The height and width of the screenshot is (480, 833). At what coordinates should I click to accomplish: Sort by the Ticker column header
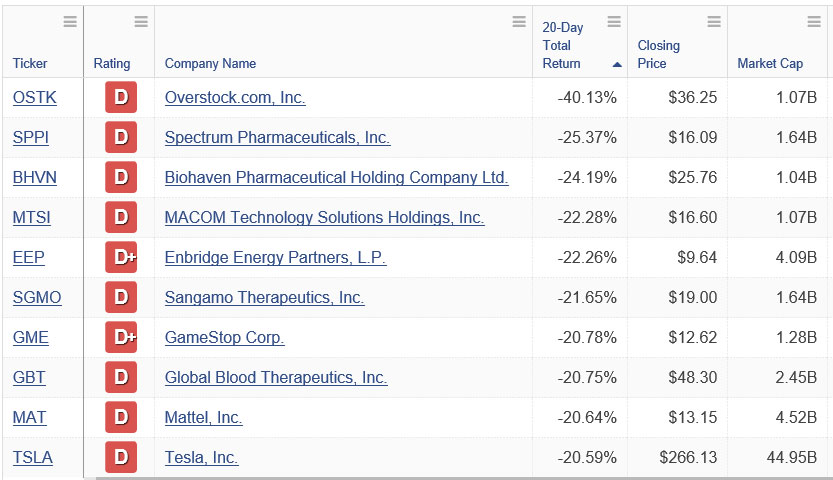[30, 63]
